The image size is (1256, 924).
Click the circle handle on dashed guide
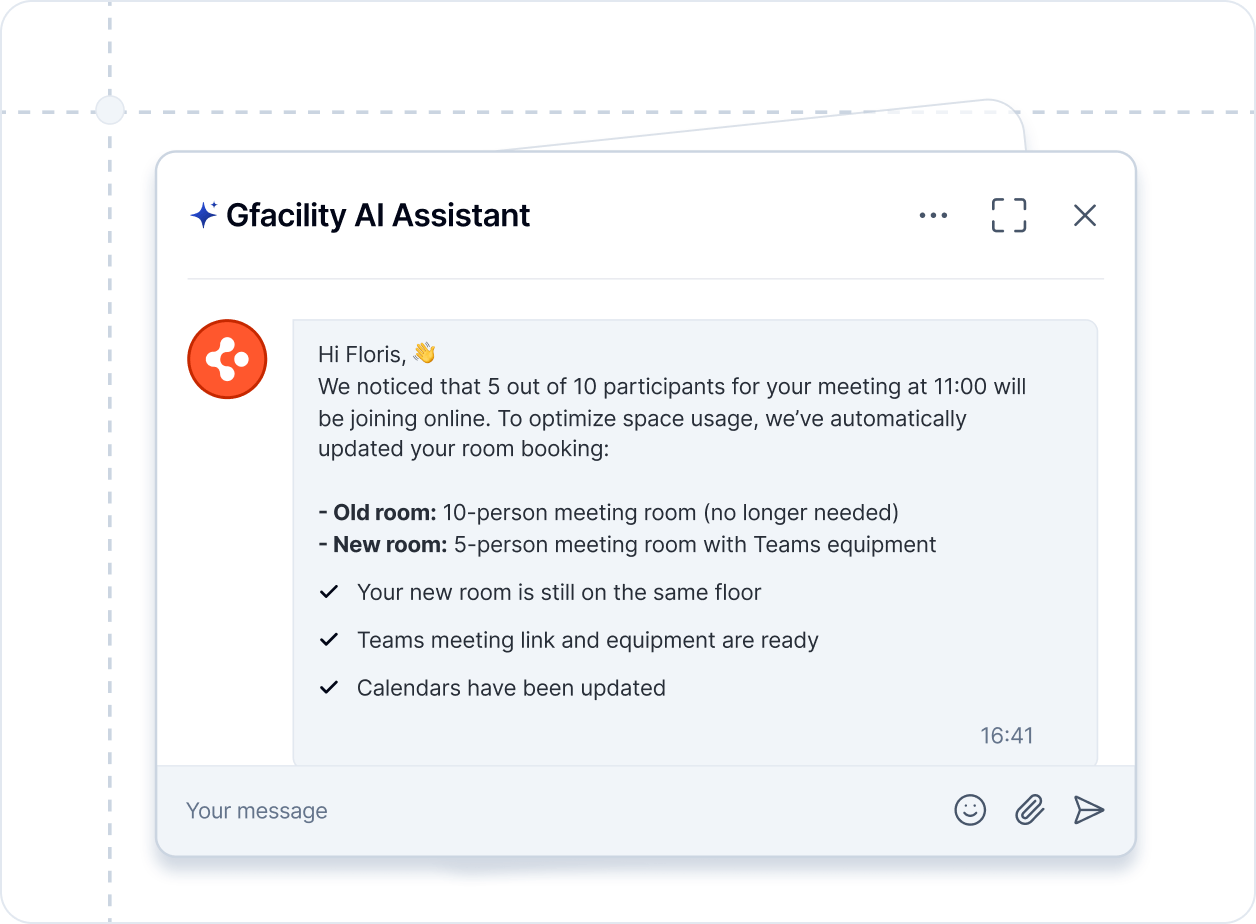pyautogui.click(x=109, y=109)
